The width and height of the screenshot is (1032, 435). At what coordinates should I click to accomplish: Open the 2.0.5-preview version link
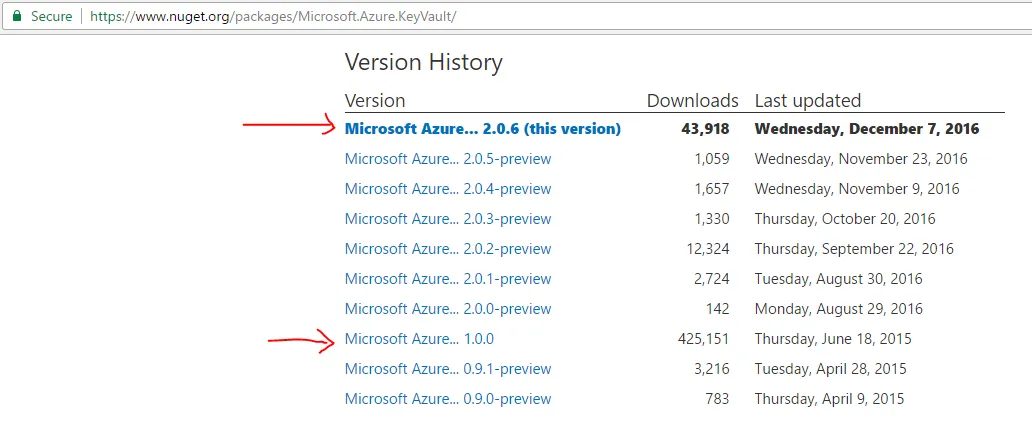pos(448,159)
